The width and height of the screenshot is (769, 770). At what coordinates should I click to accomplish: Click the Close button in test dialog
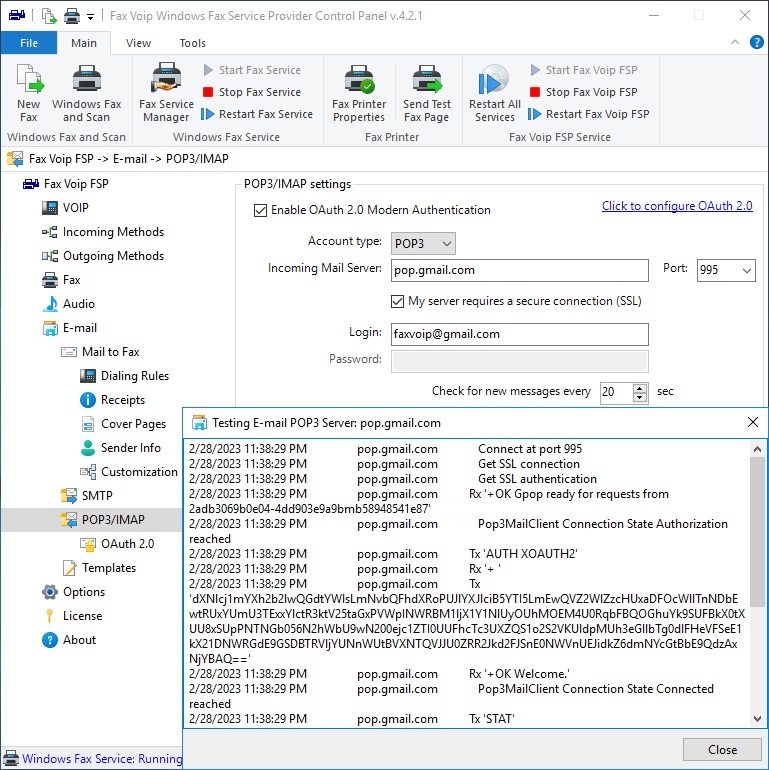(722, 750)
